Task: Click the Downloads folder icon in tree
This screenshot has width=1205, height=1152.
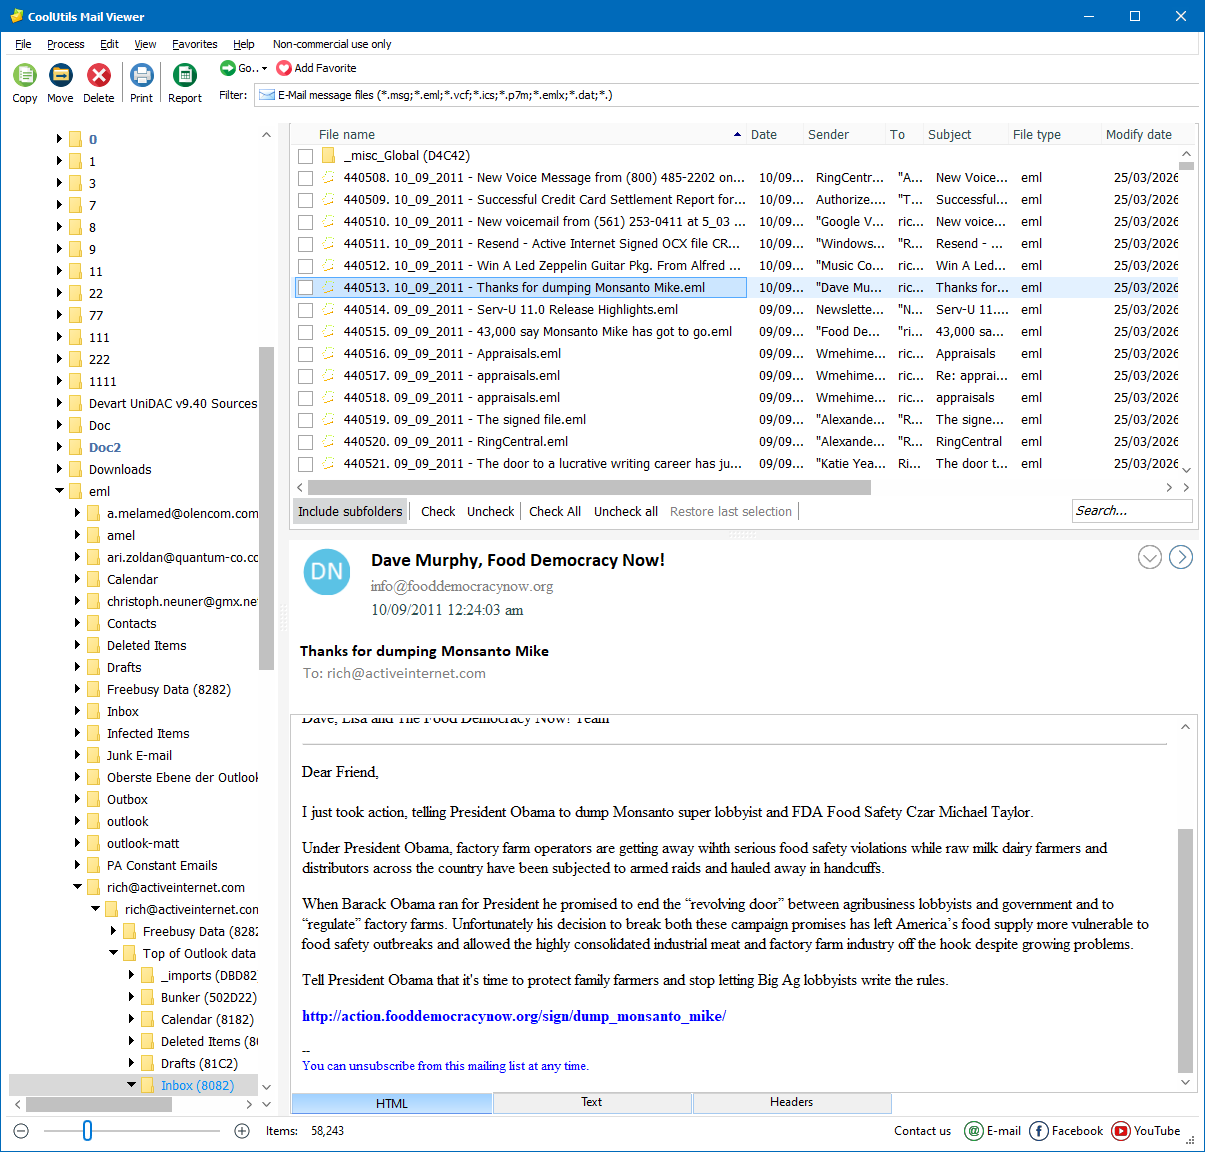Action: pyautogui.click(x=75, y=470)
